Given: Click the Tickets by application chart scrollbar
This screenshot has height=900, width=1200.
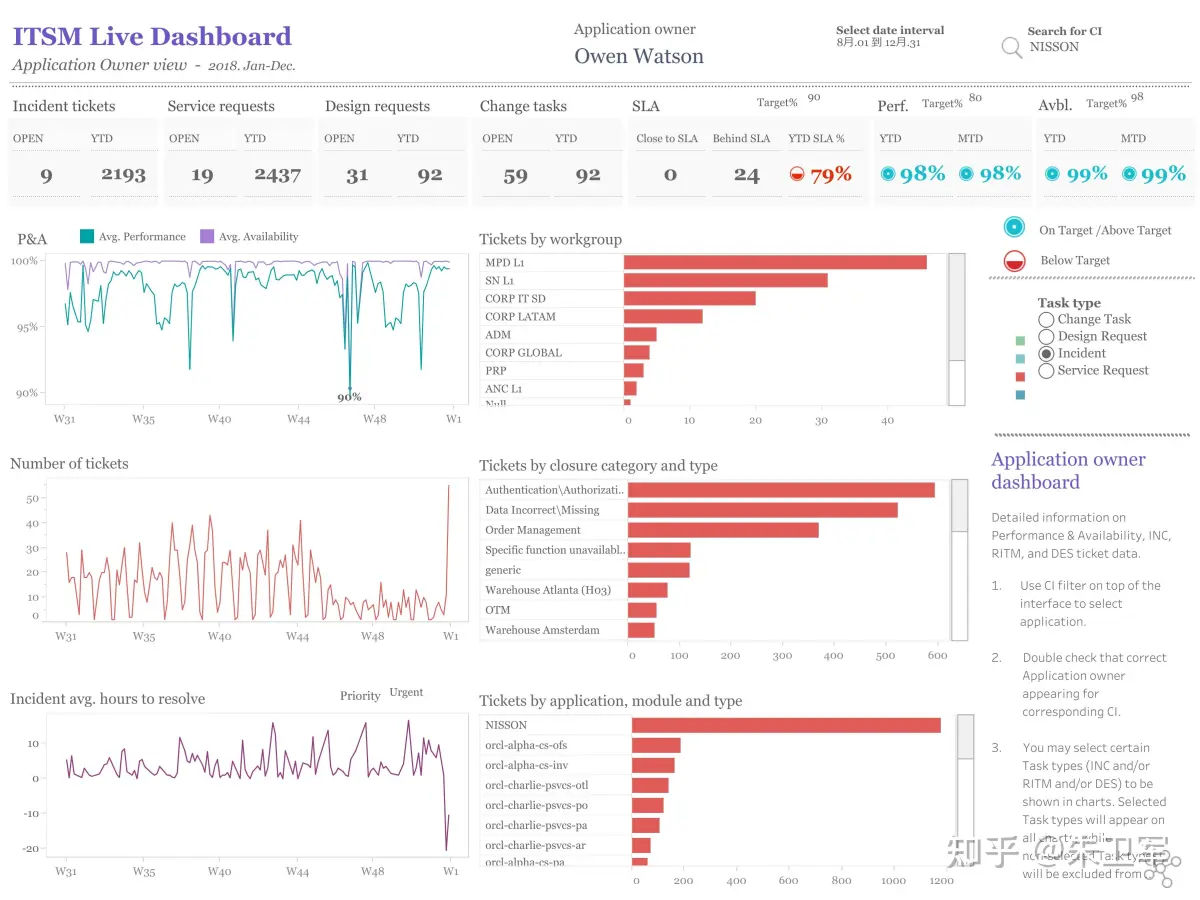Looking at the screenshot, I should 965,790.
